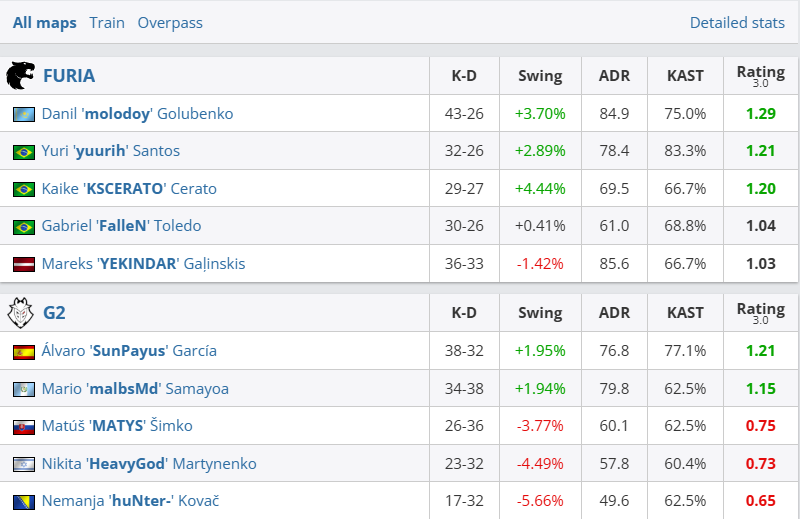Click the FURIA panther team logo

point(21,76)
